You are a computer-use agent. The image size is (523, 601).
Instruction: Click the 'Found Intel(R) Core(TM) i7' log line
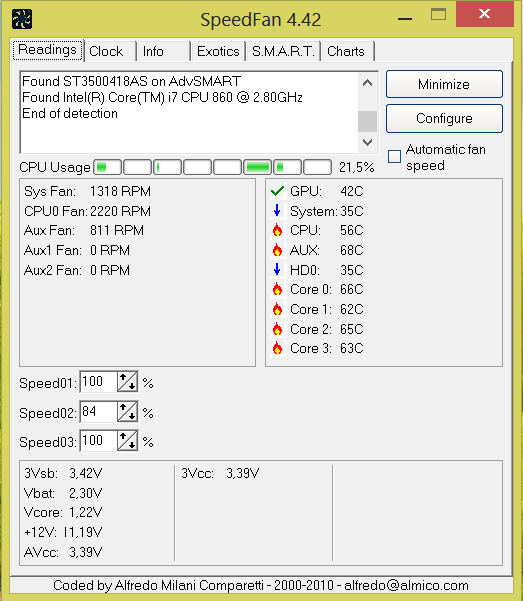pyautogui.click(x=163, y=97)
